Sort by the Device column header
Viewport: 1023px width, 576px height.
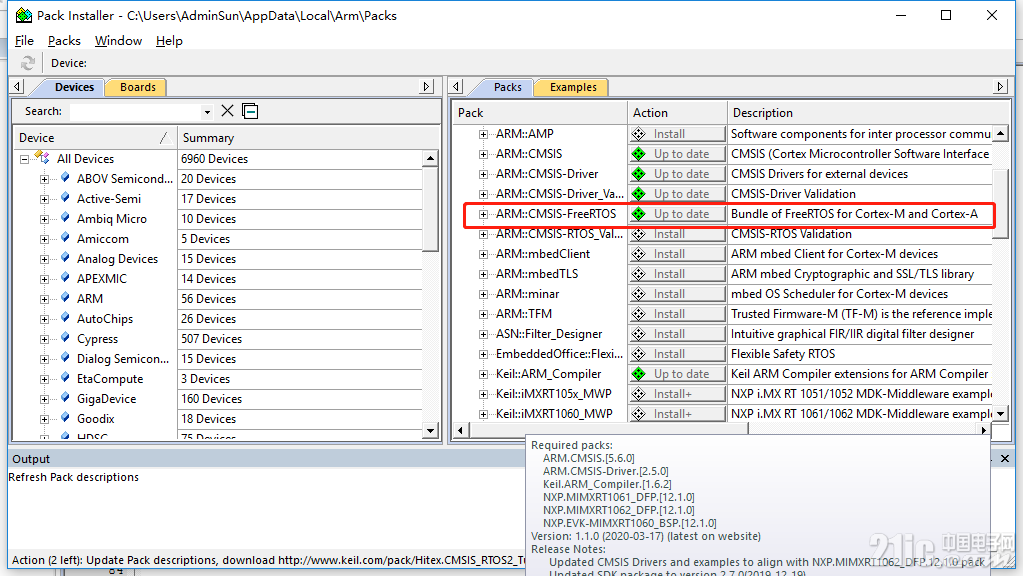coord(95,138)
